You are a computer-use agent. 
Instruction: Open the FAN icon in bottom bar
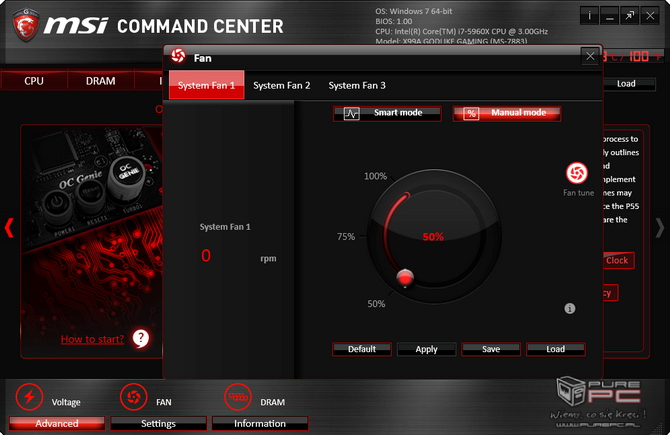pos(134,397)
